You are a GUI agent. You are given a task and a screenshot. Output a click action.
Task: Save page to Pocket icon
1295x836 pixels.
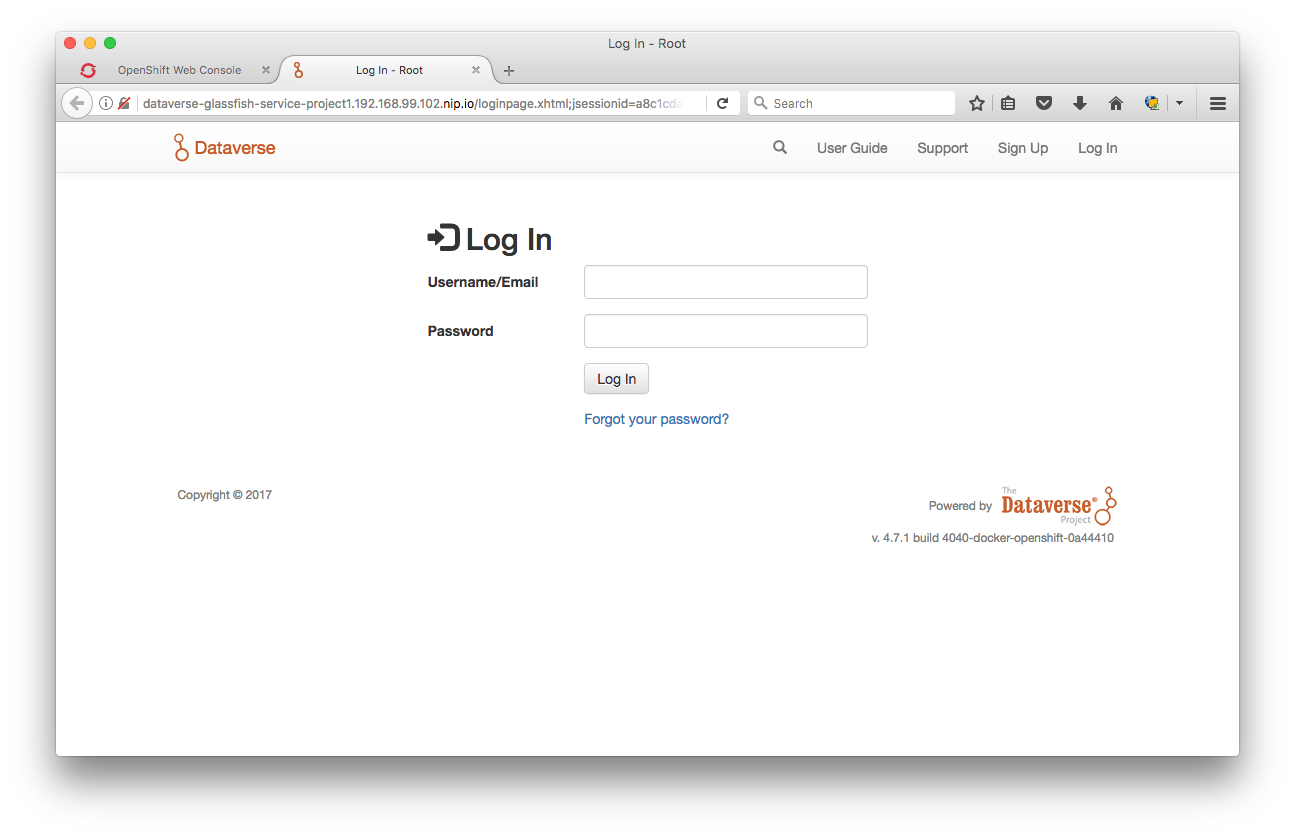click(1044, 103)
